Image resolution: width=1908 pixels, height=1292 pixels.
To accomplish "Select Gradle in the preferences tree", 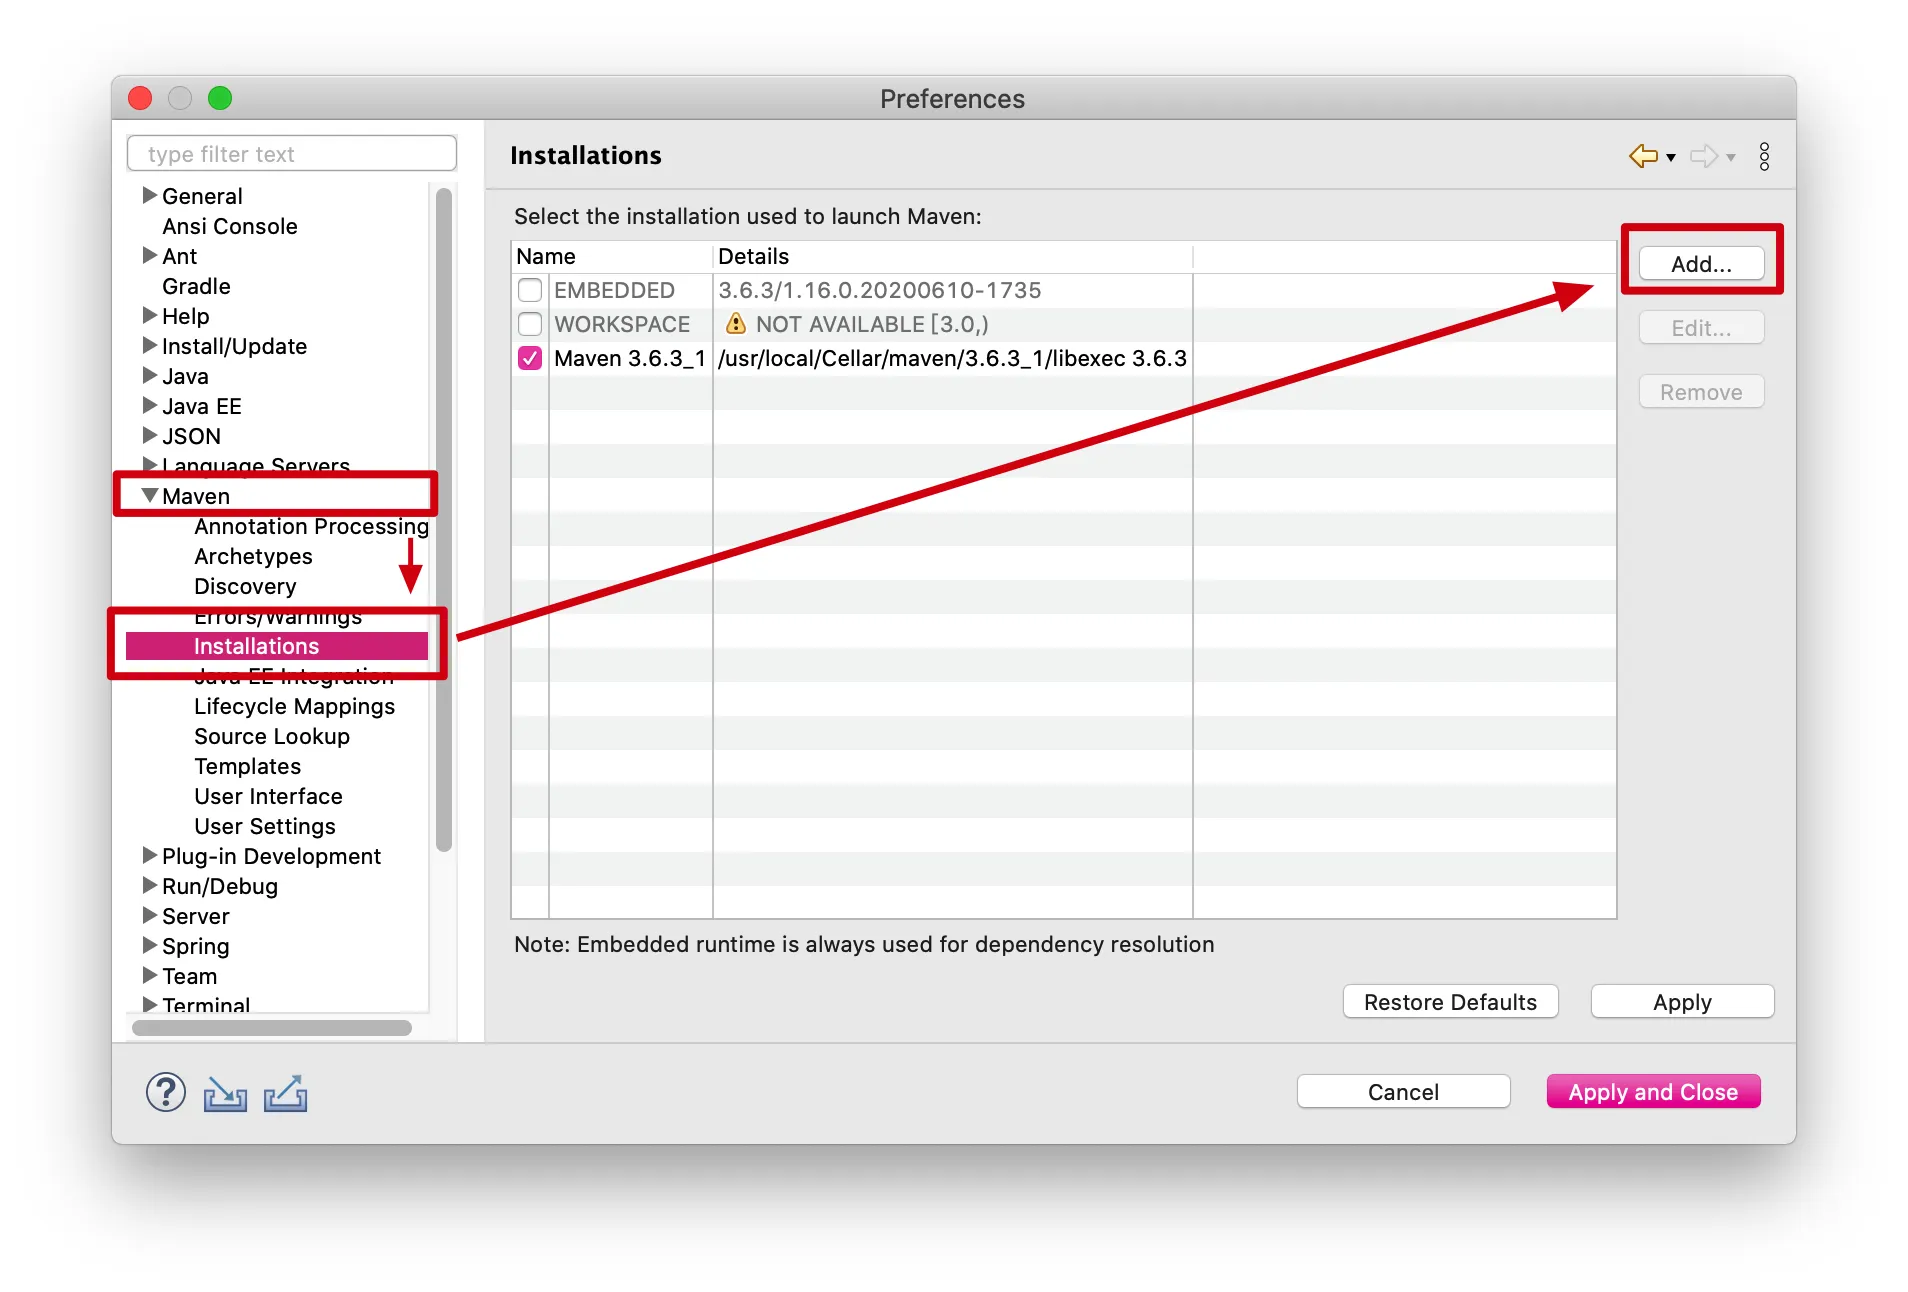I will (196, 286).
